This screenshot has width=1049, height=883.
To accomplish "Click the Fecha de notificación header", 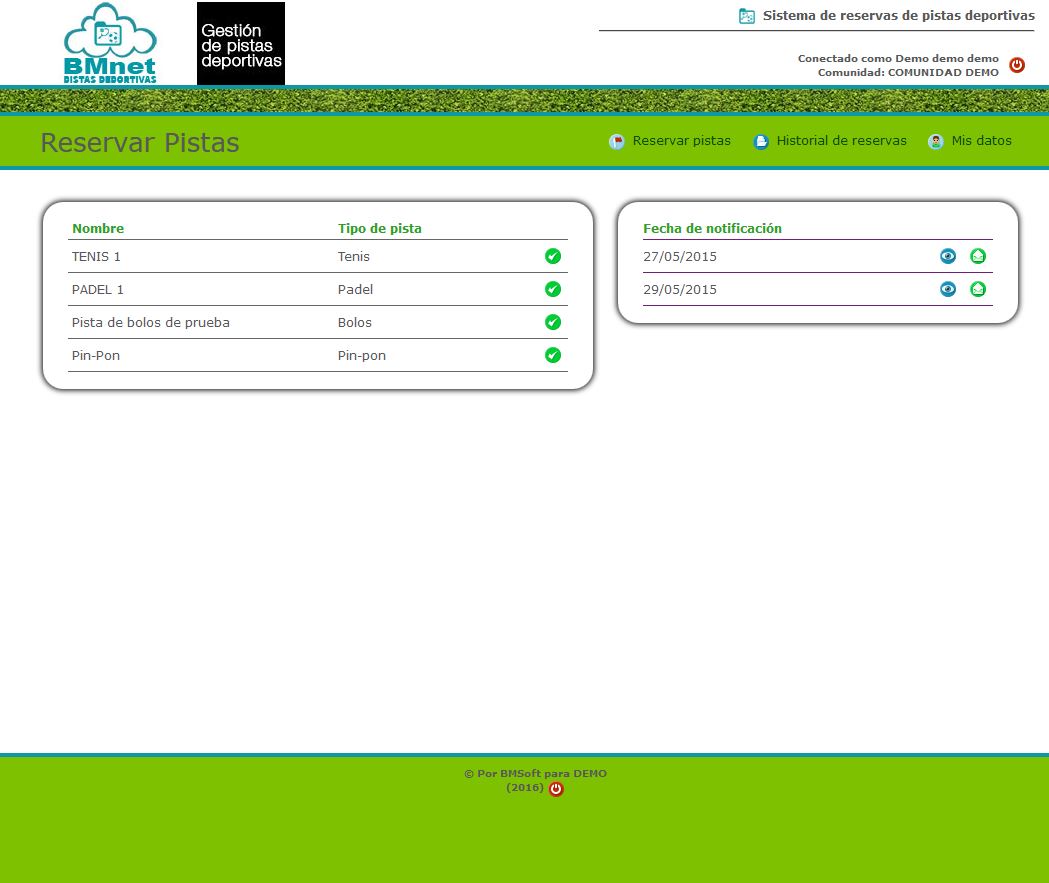I will click(x=712, y=228).
